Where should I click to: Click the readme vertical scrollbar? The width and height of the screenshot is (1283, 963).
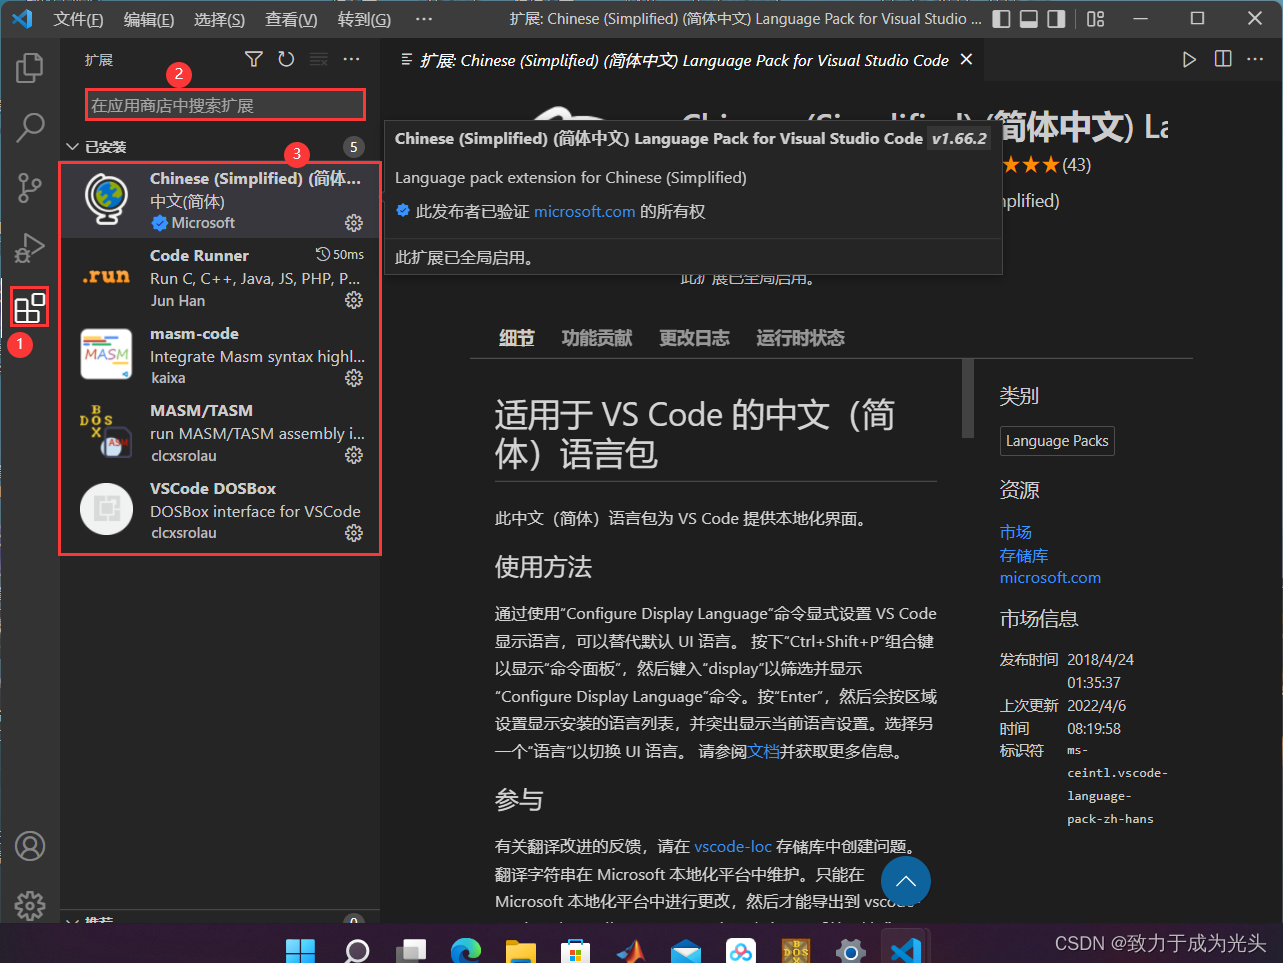coord(967,398)
